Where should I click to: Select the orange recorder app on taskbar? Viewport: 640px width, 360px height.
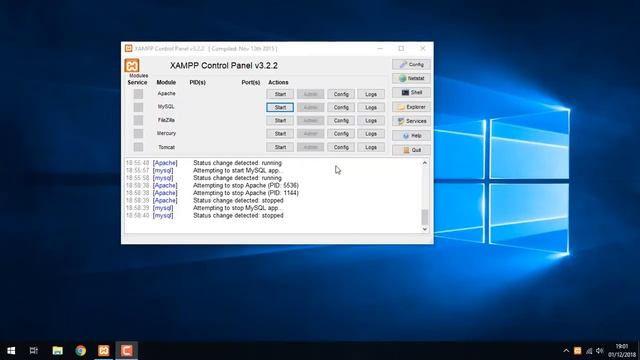click(x=127, y=350)
